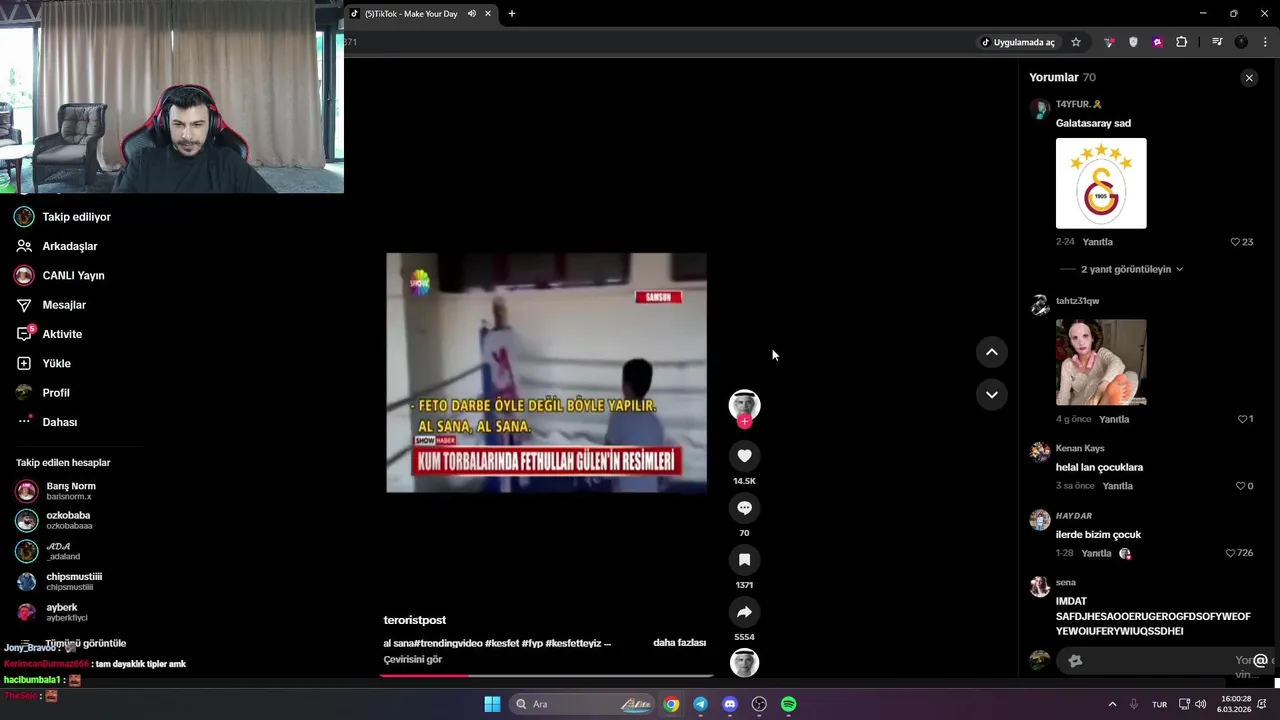This screenshot has width=1280, height=720.
Task: Reply to Kenan Kays' comment
Action: (1117, 486)
